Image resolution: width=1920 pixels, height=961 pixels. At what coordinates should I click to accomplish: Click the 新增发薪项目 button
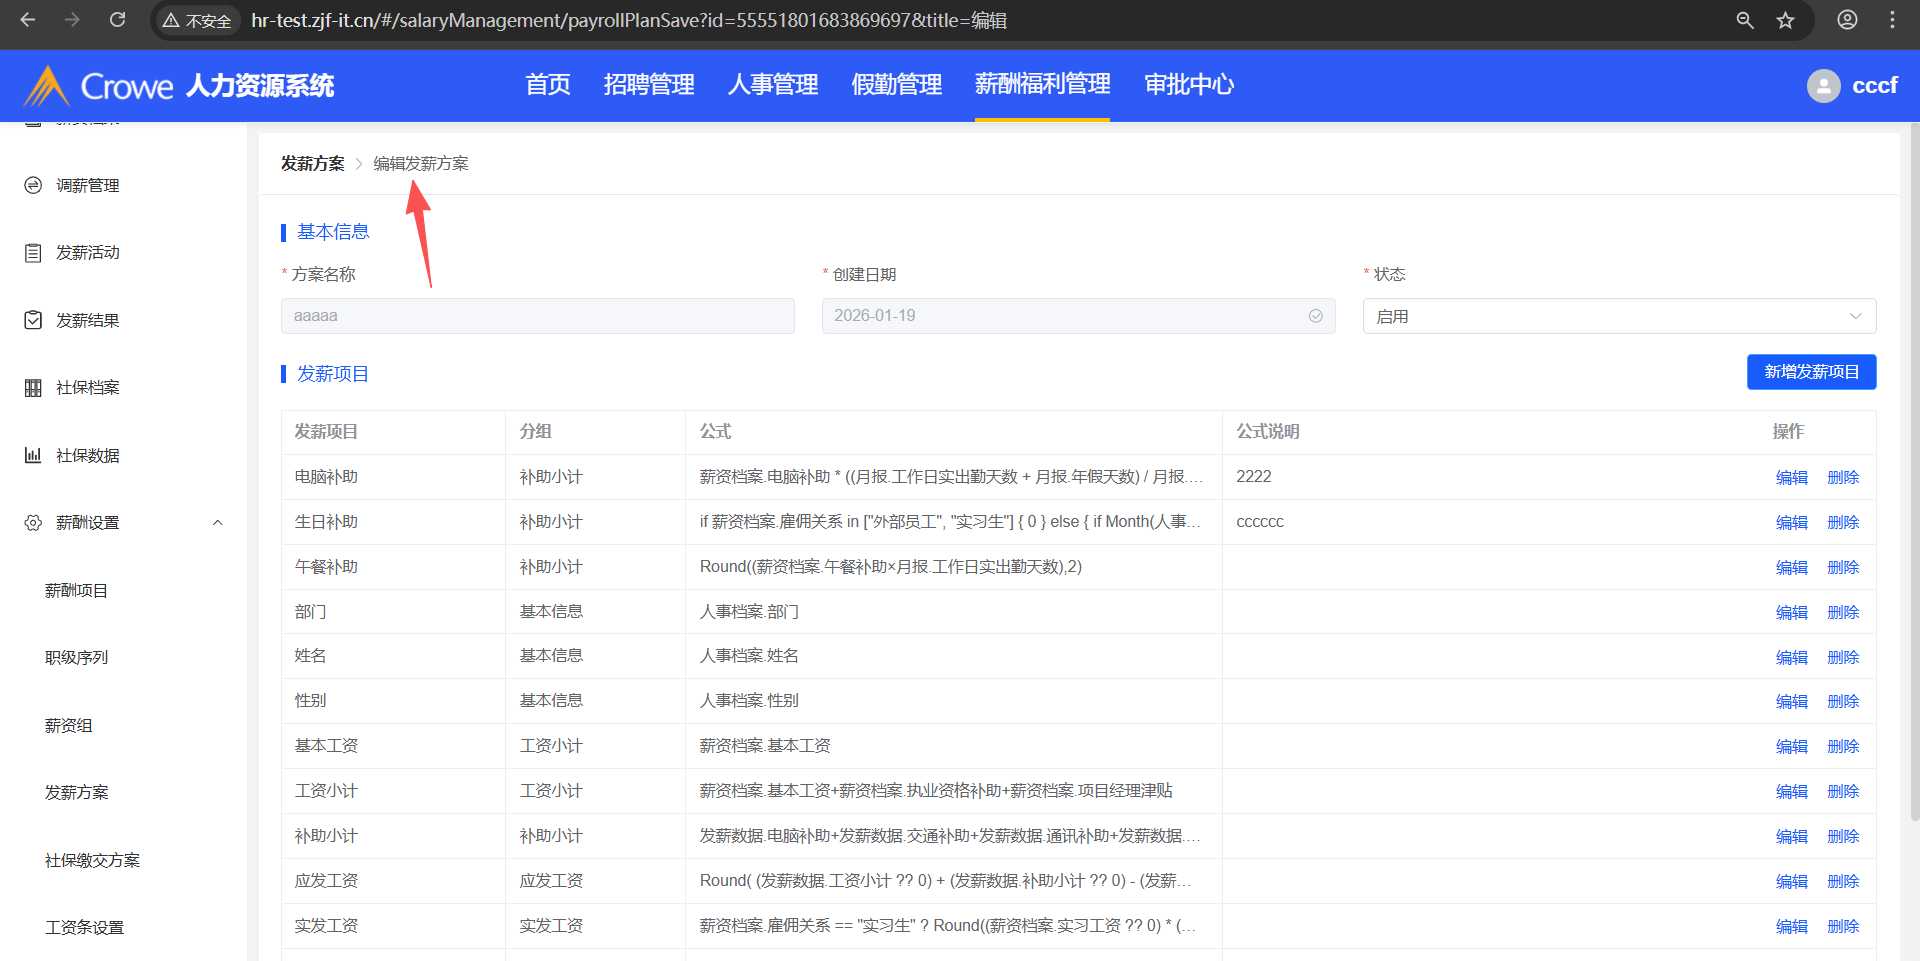(1810, 372)
